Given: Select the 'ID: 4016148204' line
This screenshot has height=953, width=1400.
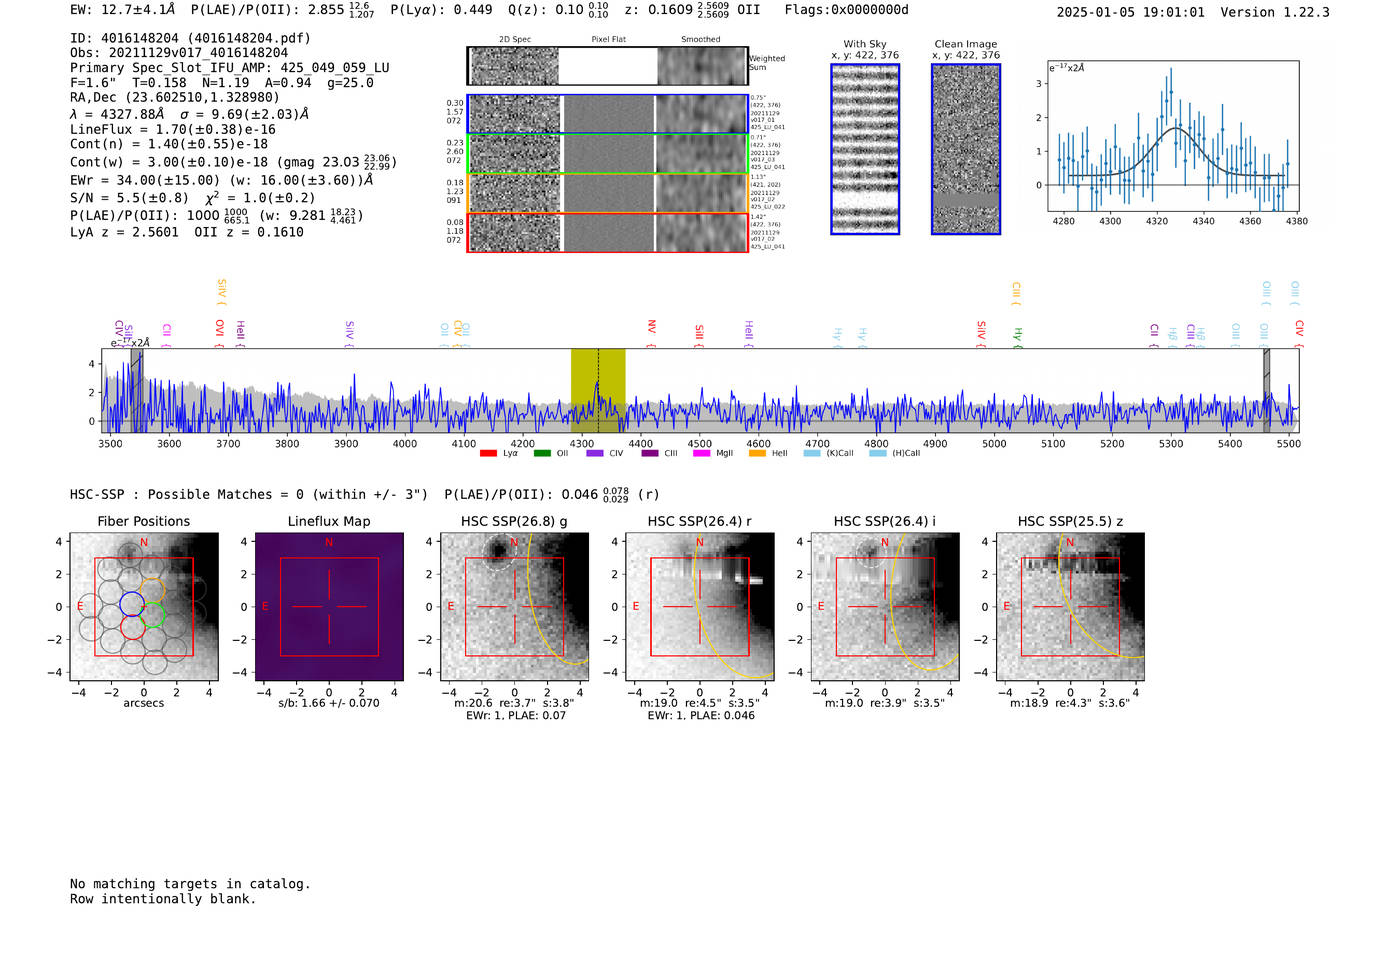Looking at the screenshot, I should (190, 38).
